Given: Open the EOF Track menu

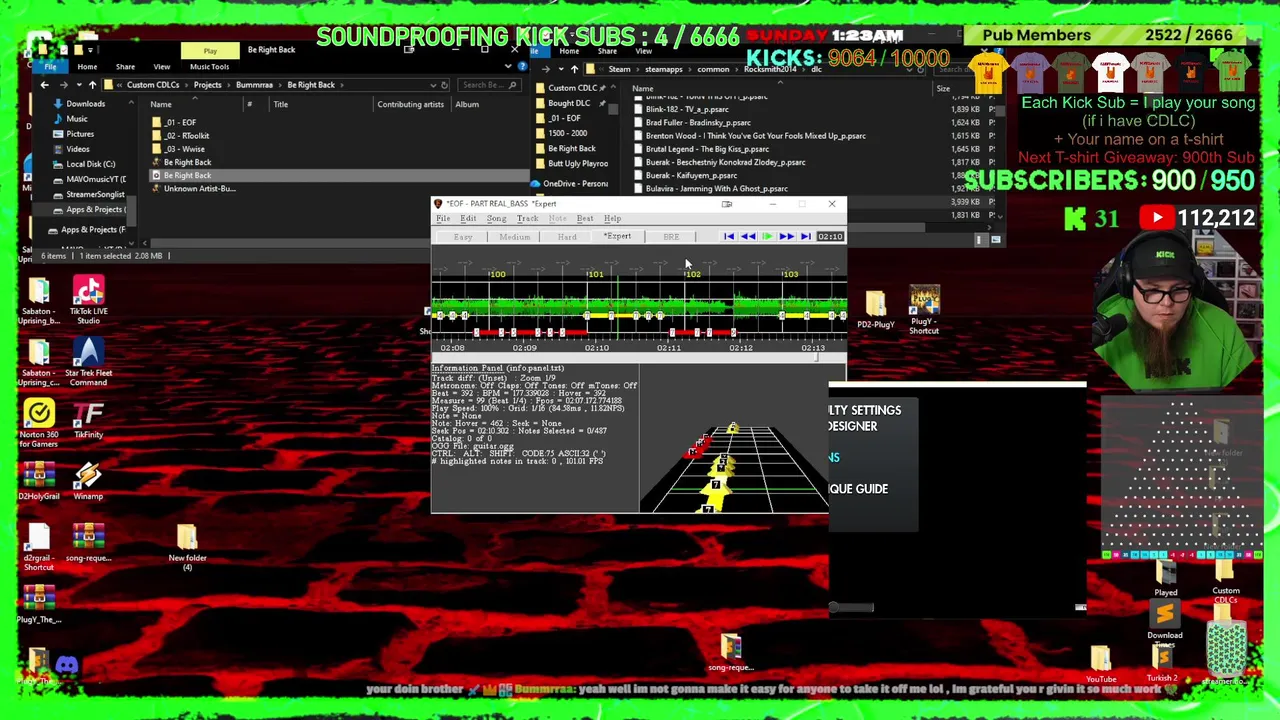Looking at the screenshot, I should tap(527, 218).
